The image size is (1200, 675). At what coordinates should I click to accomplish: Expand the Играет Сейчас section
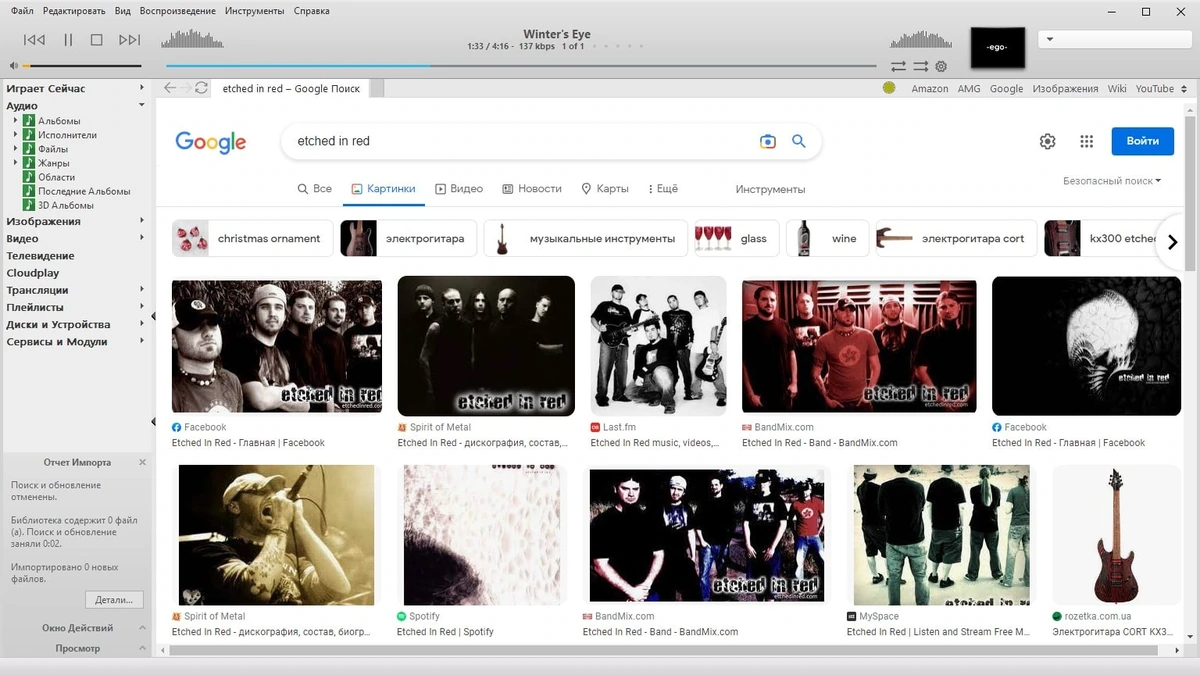point(142,88)
